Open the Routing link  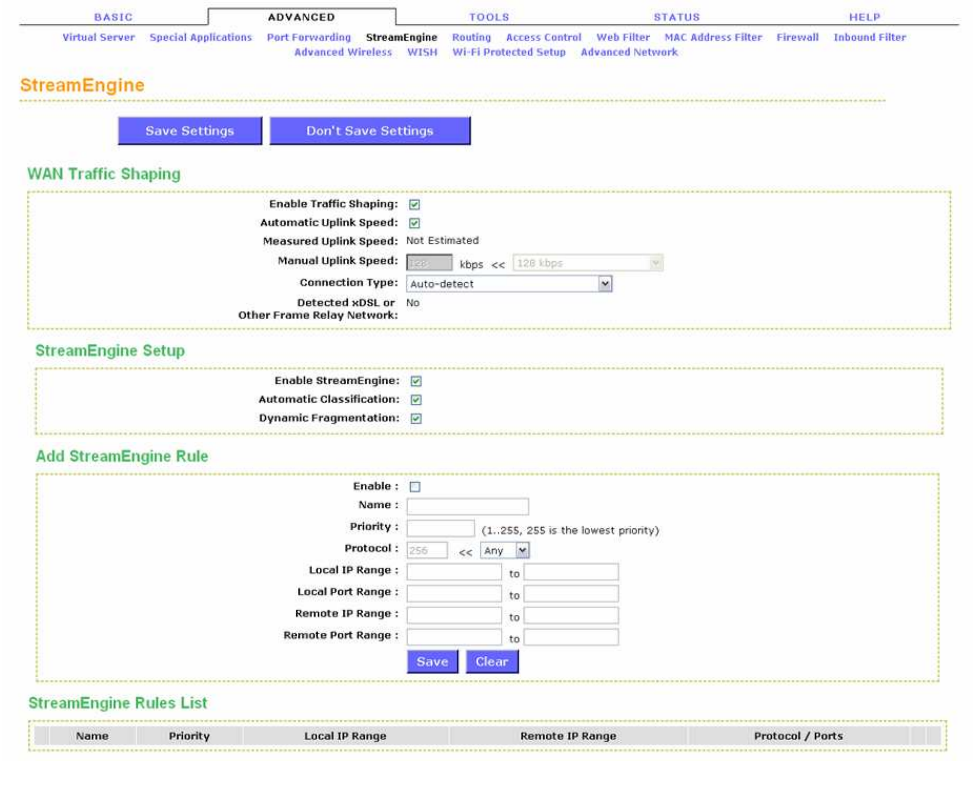click(x=471, y=37)
